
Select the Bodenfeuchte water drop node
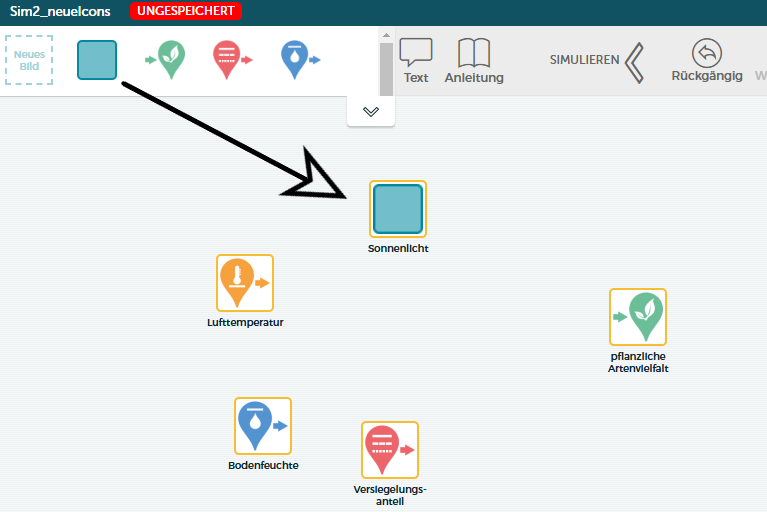(x=263, y=426)
